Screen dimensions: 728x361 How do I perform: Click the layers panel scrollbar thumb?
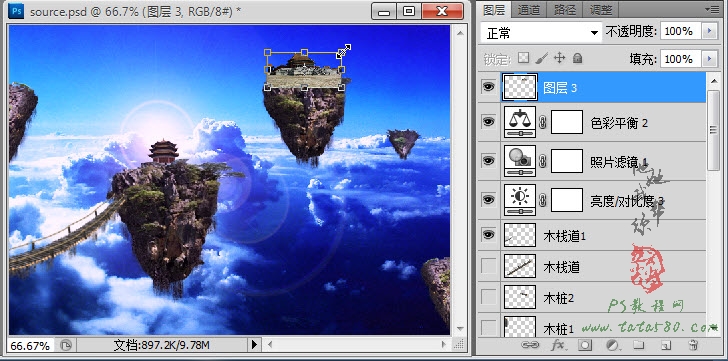click(714, 130)
